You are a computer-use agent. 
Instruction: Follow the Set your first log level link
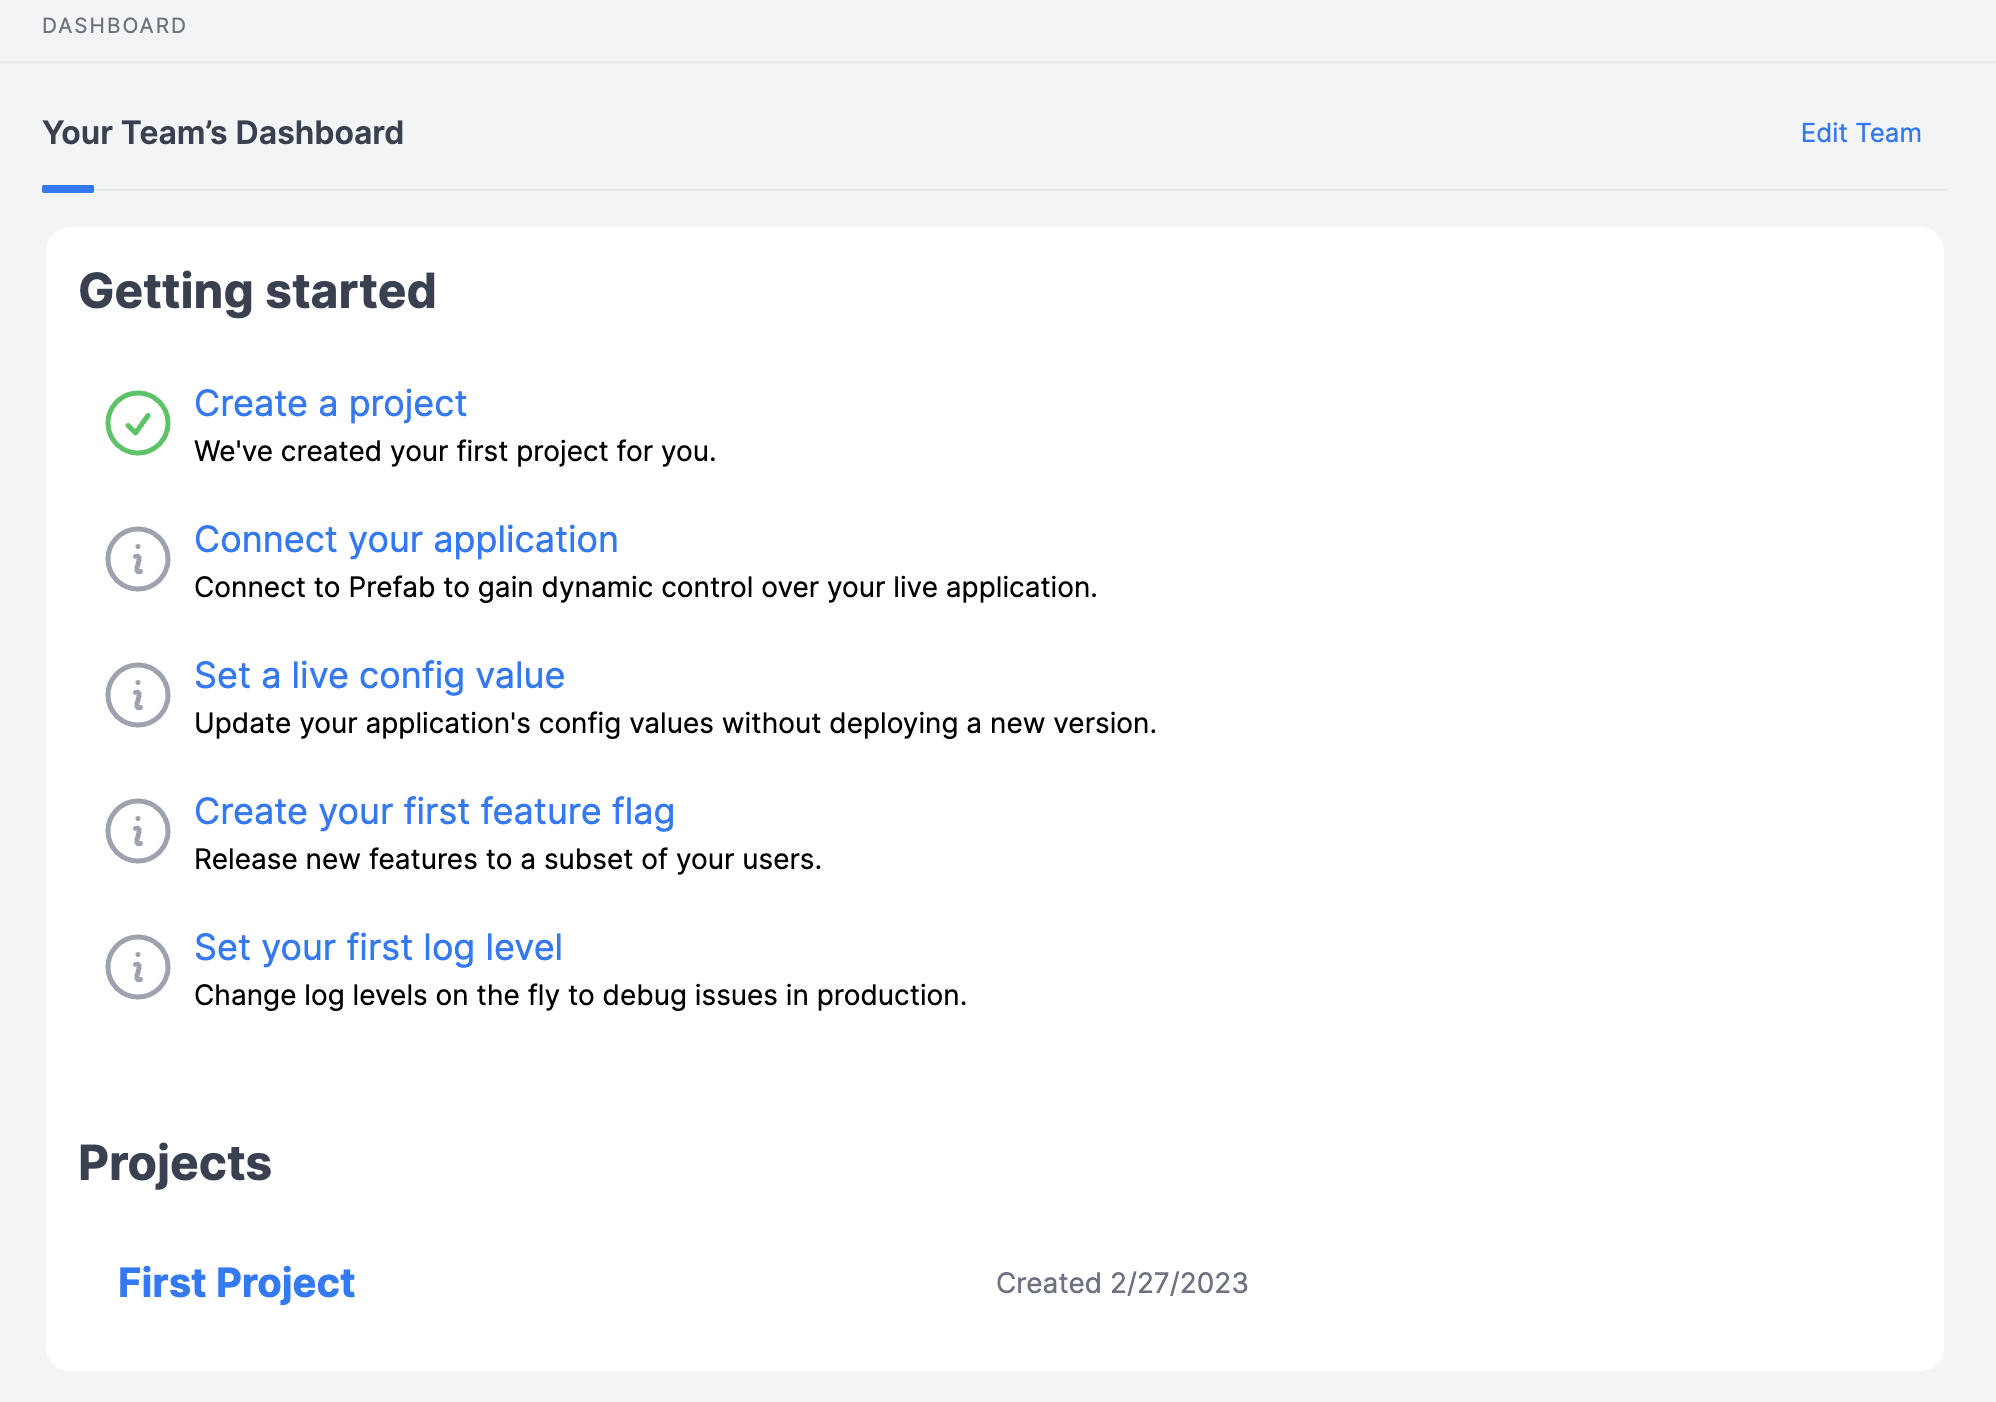[x=378, y=947]
